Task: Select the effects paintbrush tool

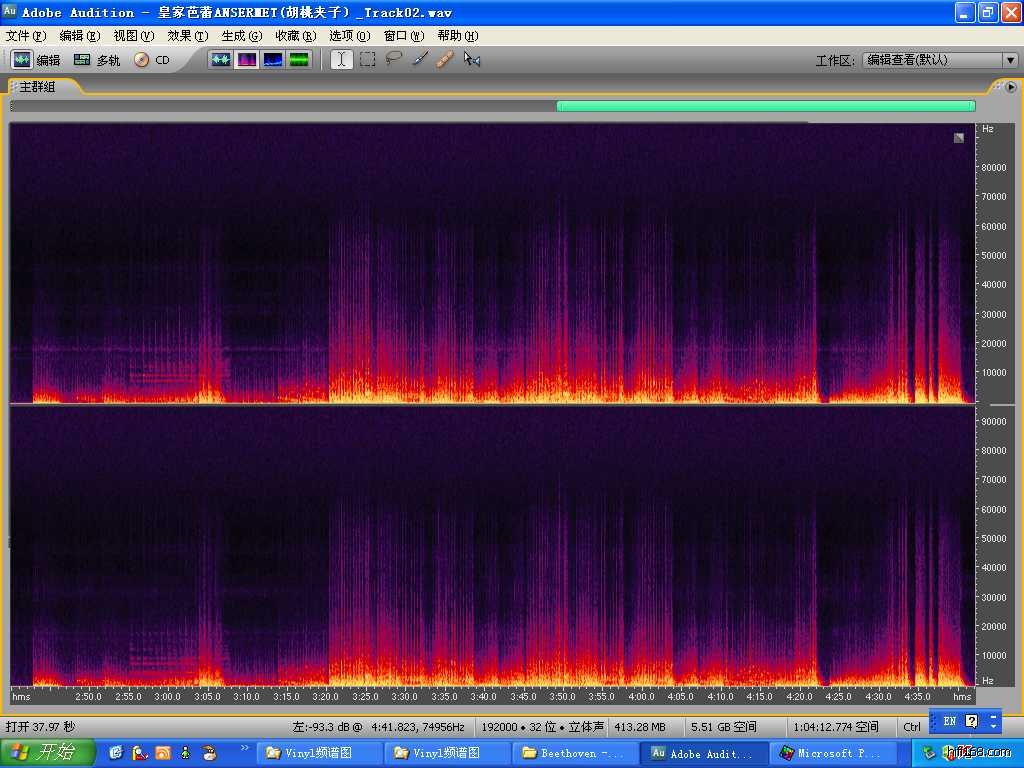Action: click(x=420, y=60)
